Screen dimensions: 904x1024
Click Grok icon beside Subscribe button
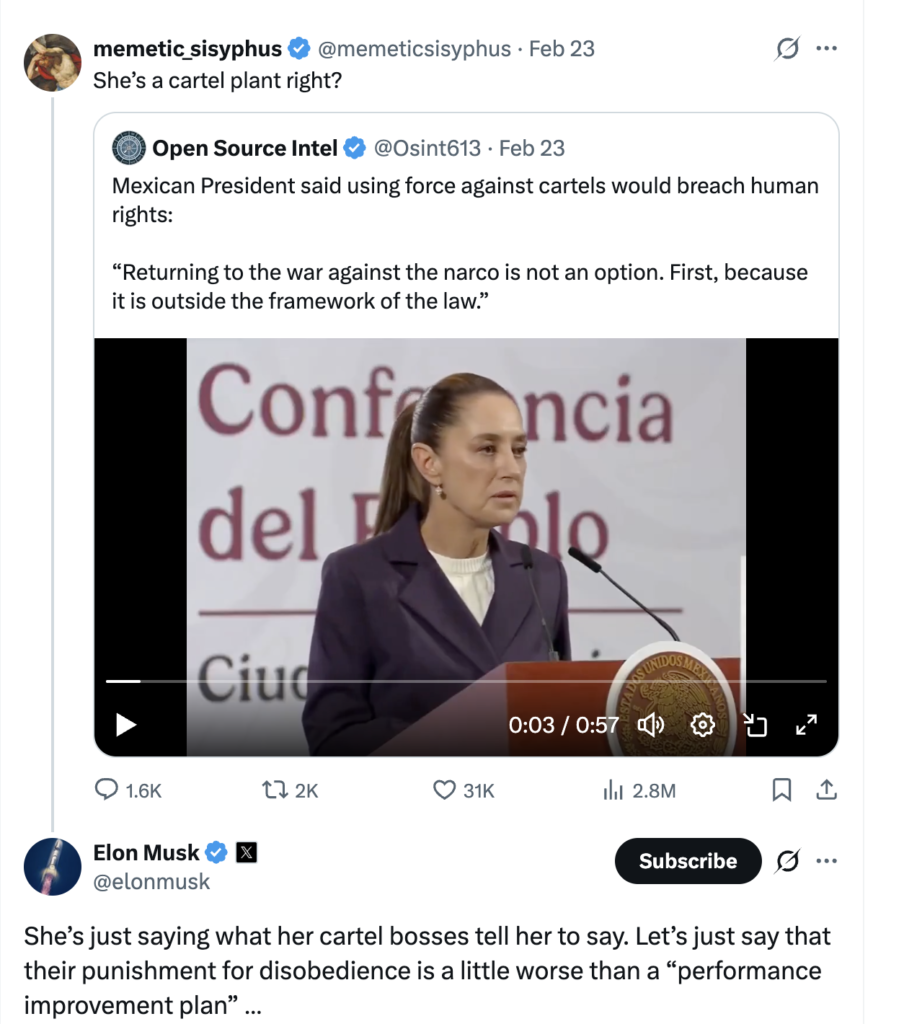point(787,860)
